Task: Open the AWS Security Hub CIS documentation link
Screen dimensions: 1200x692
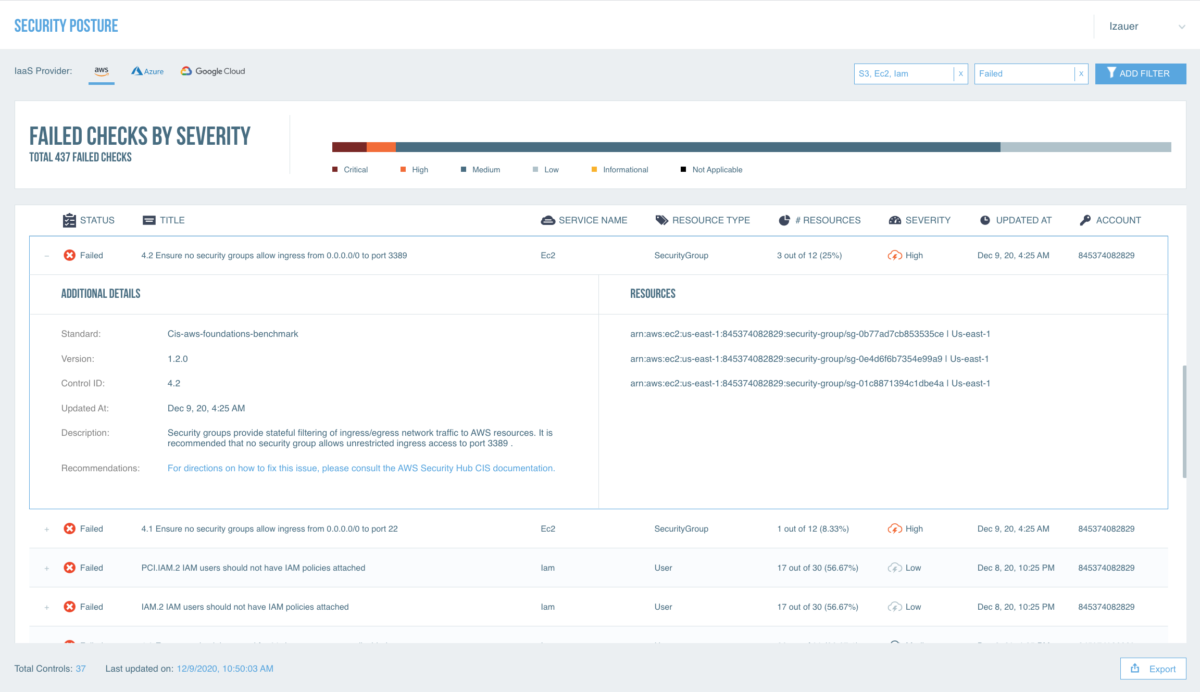Action: tap(361, 468)
